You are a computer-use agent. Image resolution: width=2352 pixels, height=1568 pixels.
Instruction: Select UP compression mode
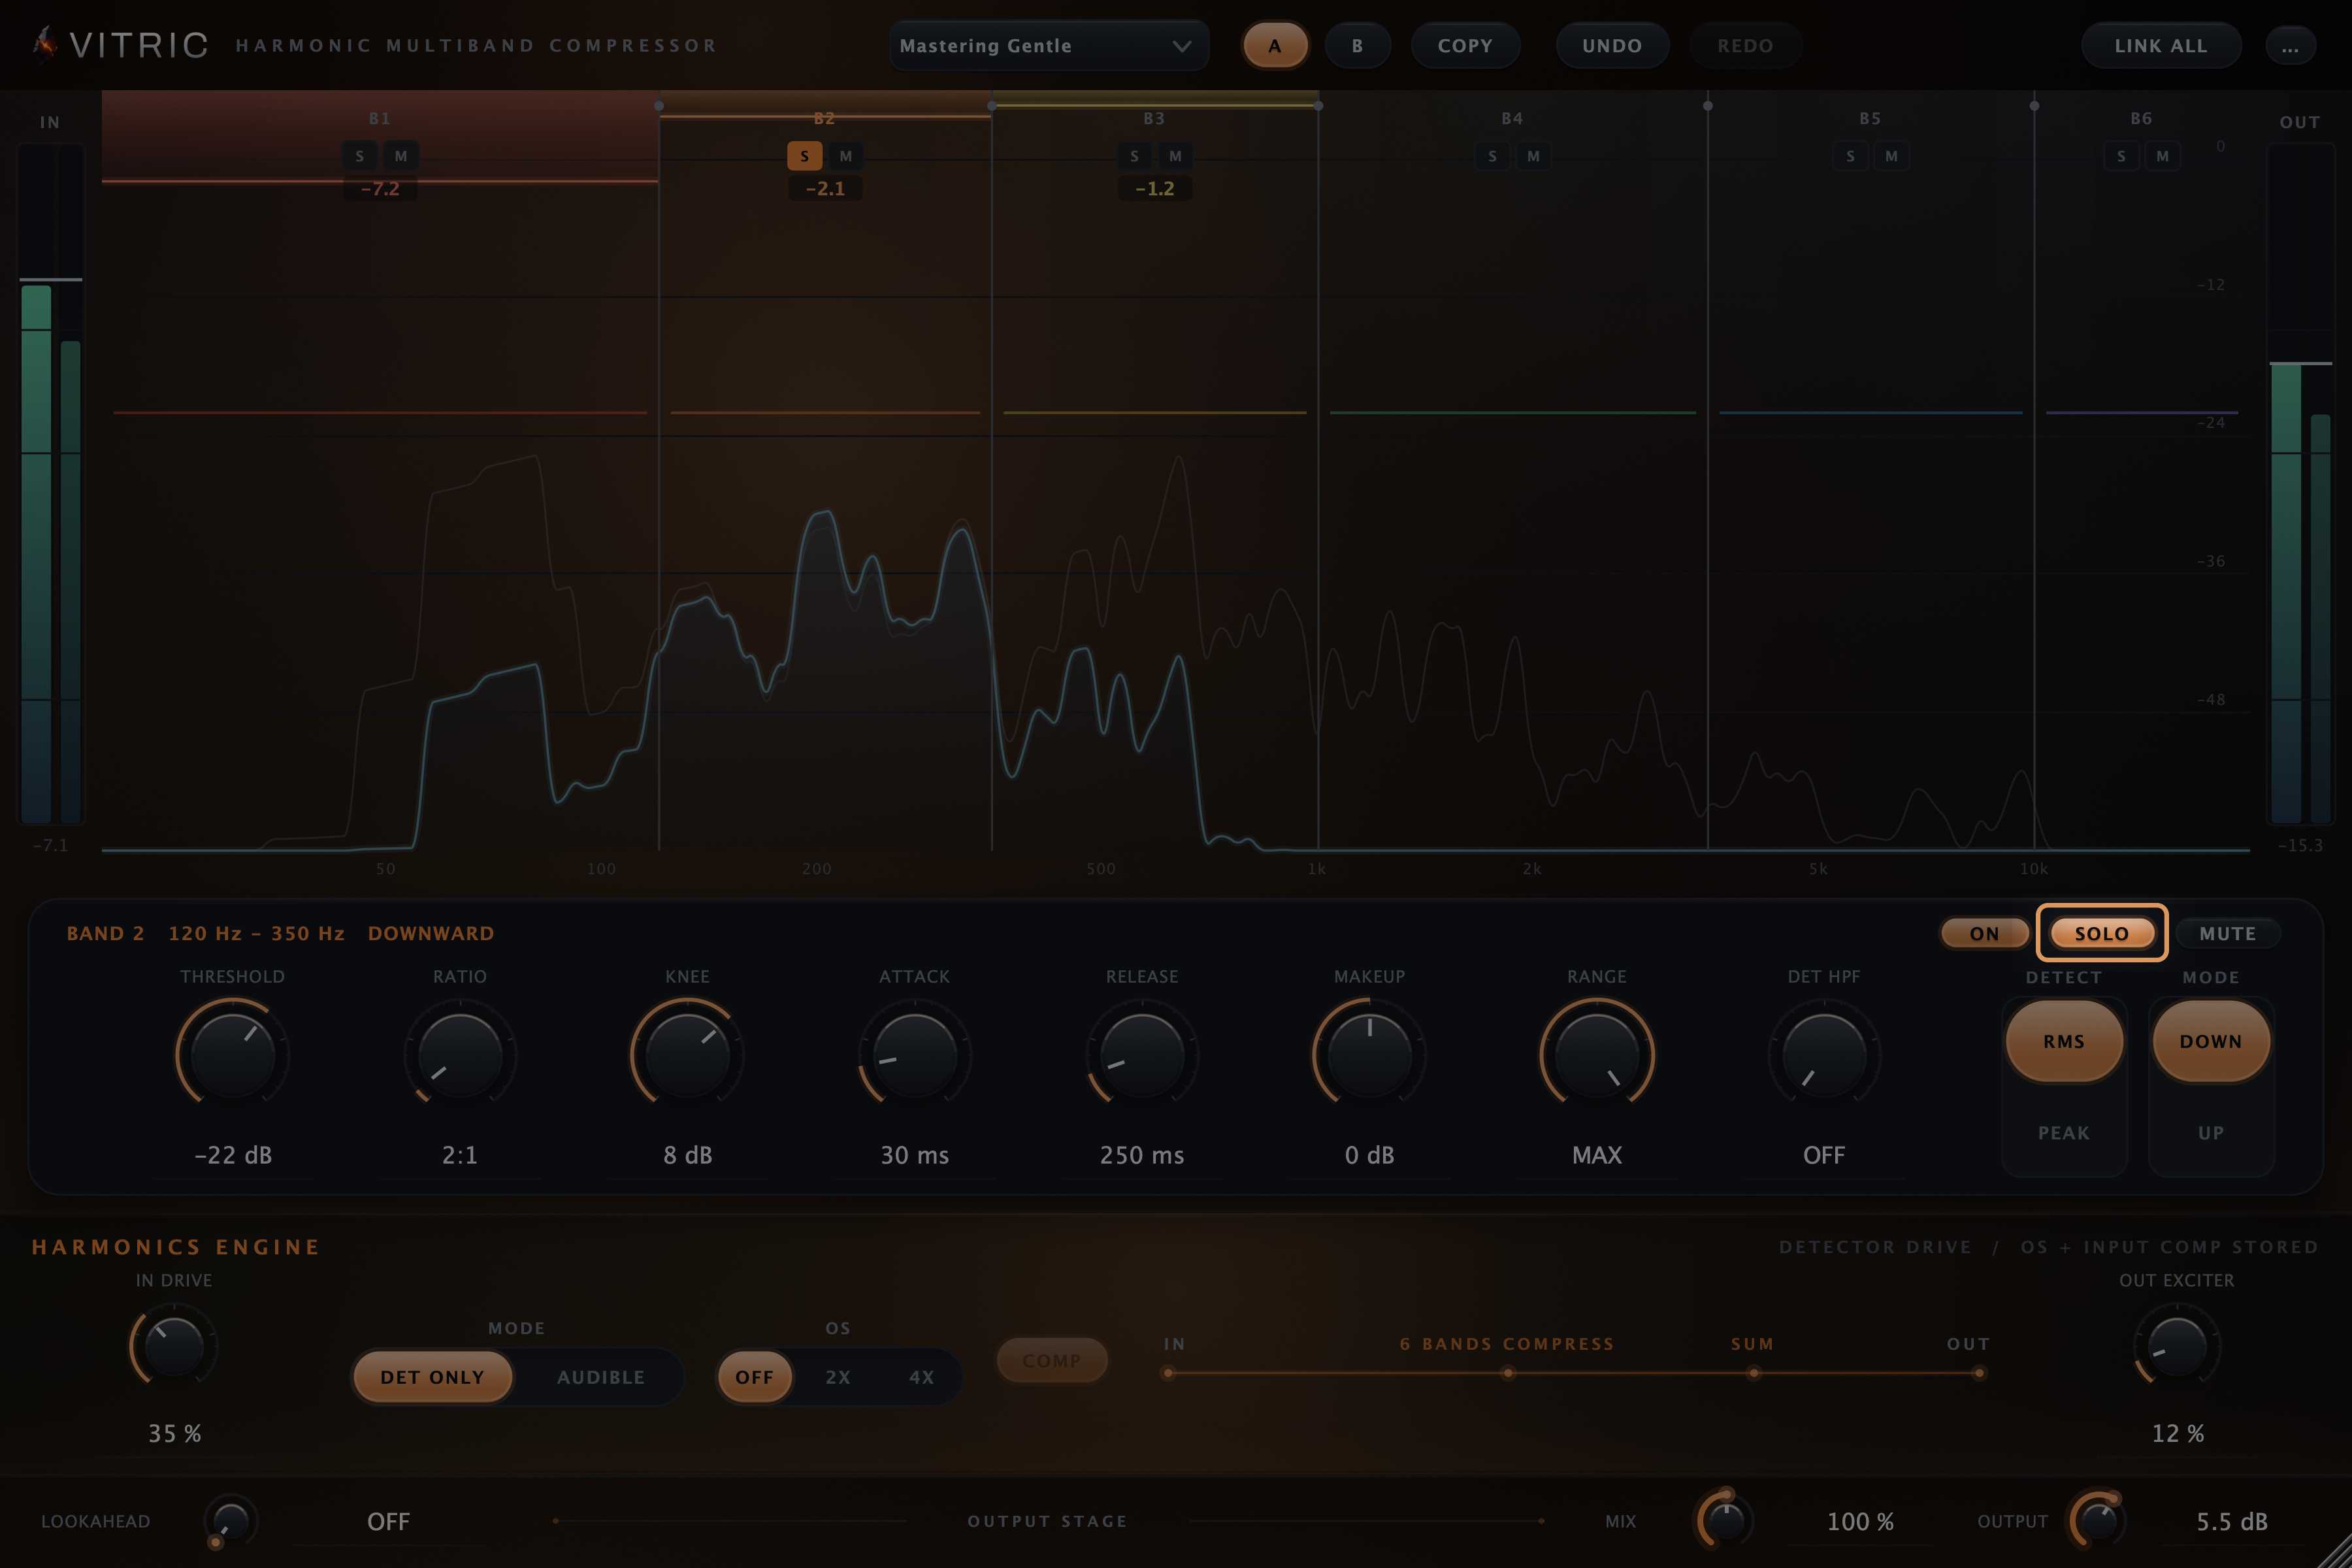pos(2211,1133)
